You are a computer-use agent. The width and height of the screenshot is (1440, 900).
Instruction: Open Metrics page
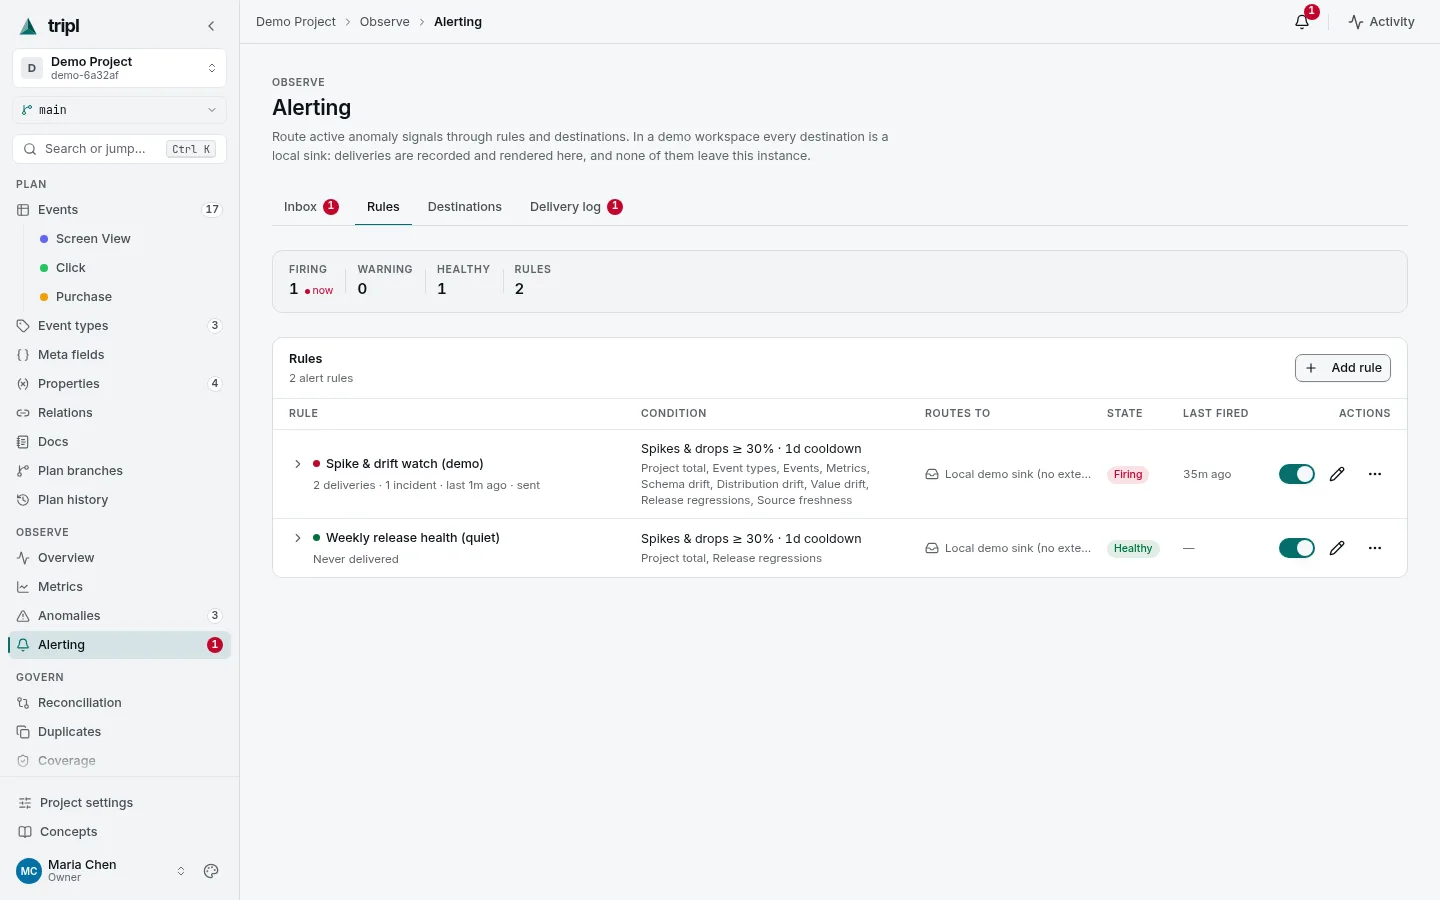coord(119,587)
